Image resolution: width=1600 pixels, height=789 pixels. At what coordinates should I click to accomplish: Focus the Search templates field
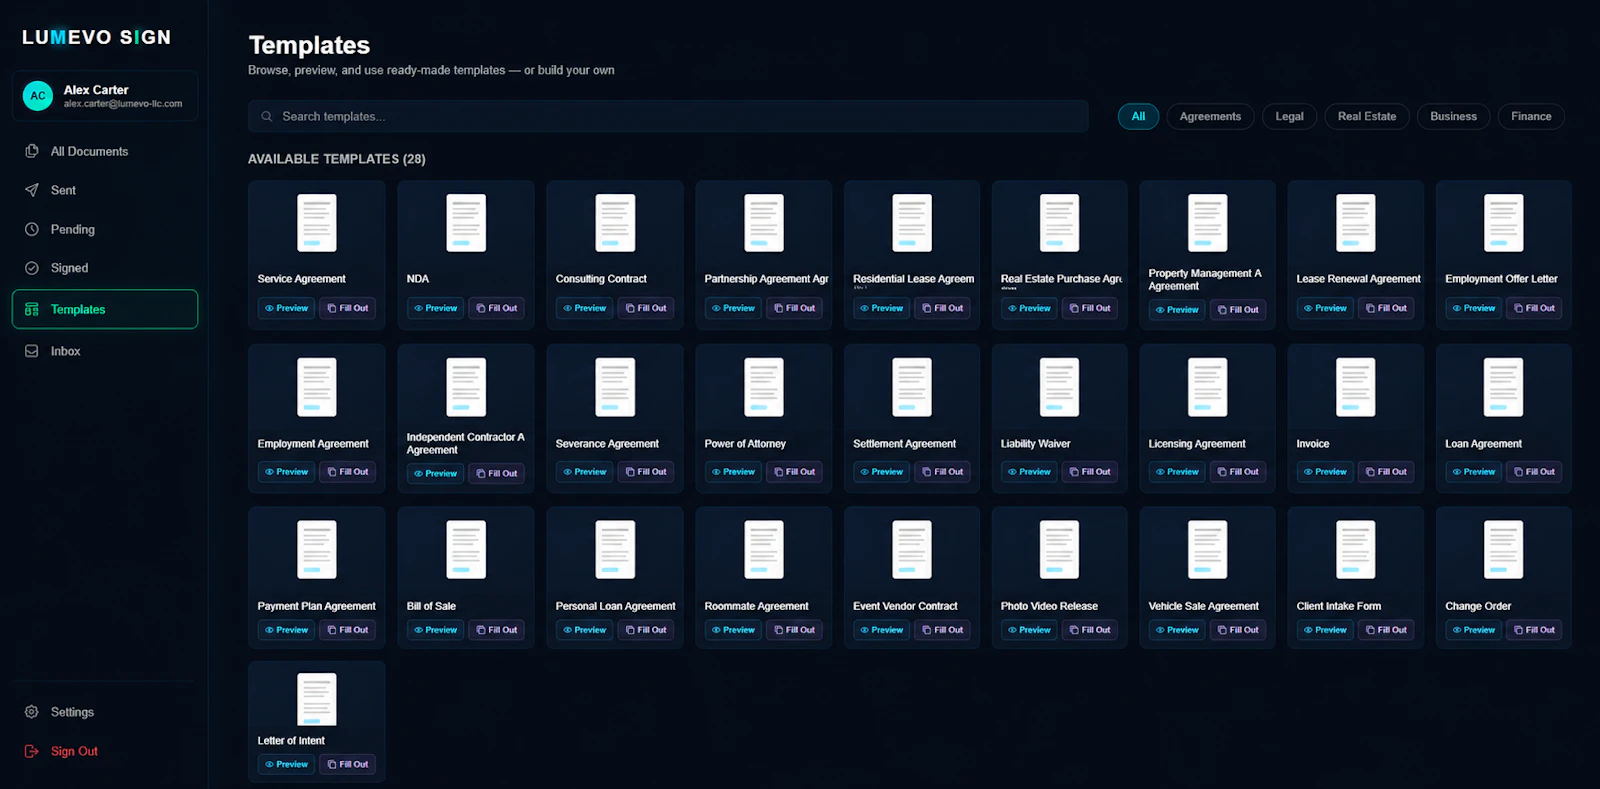coord(668,116)
